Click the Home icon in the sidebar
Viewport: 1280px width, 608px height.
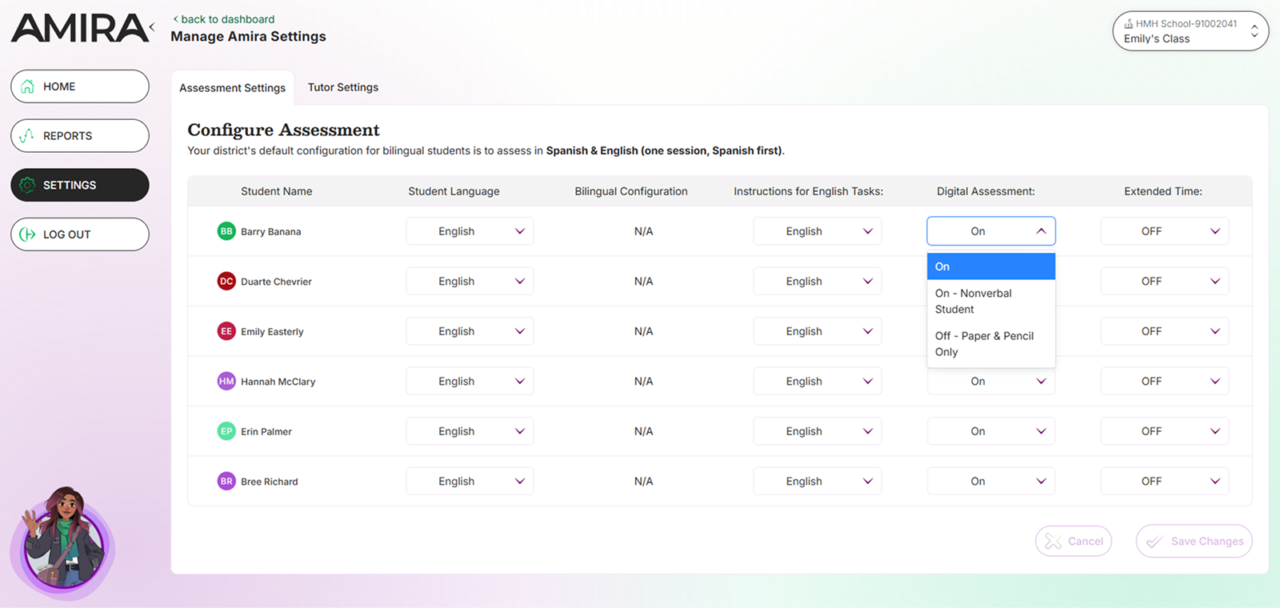point(30,86)
